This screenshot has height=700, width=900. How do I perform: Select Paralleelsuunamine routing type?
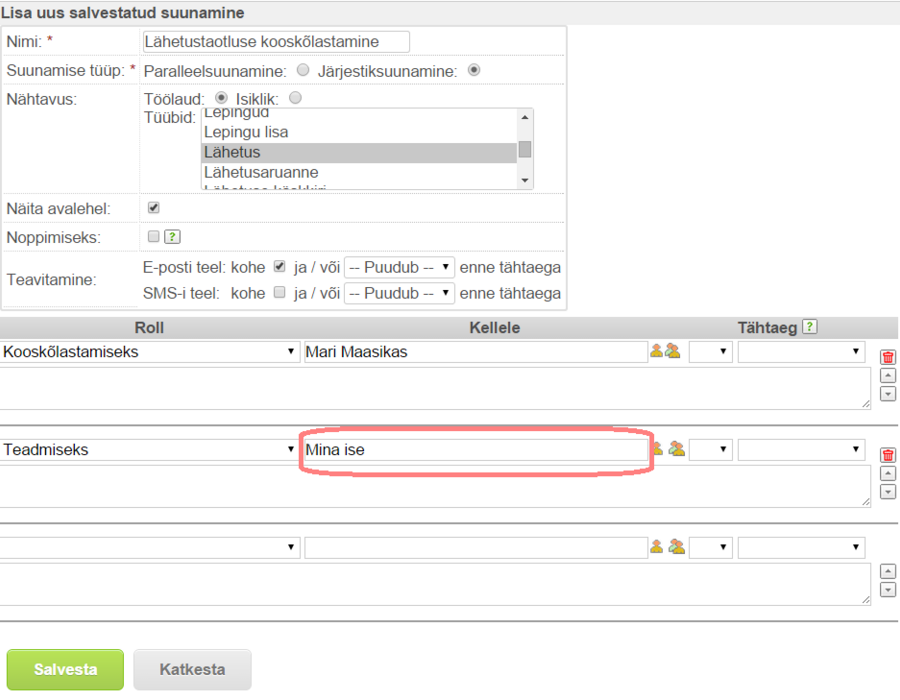[x=302, y=70]
